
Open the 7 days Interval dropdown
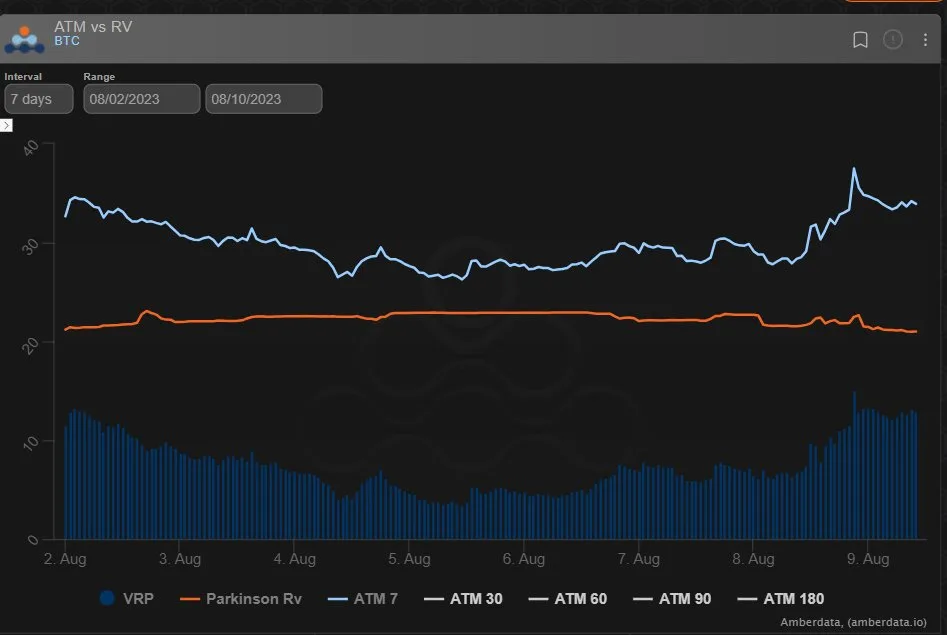point(39,98)
